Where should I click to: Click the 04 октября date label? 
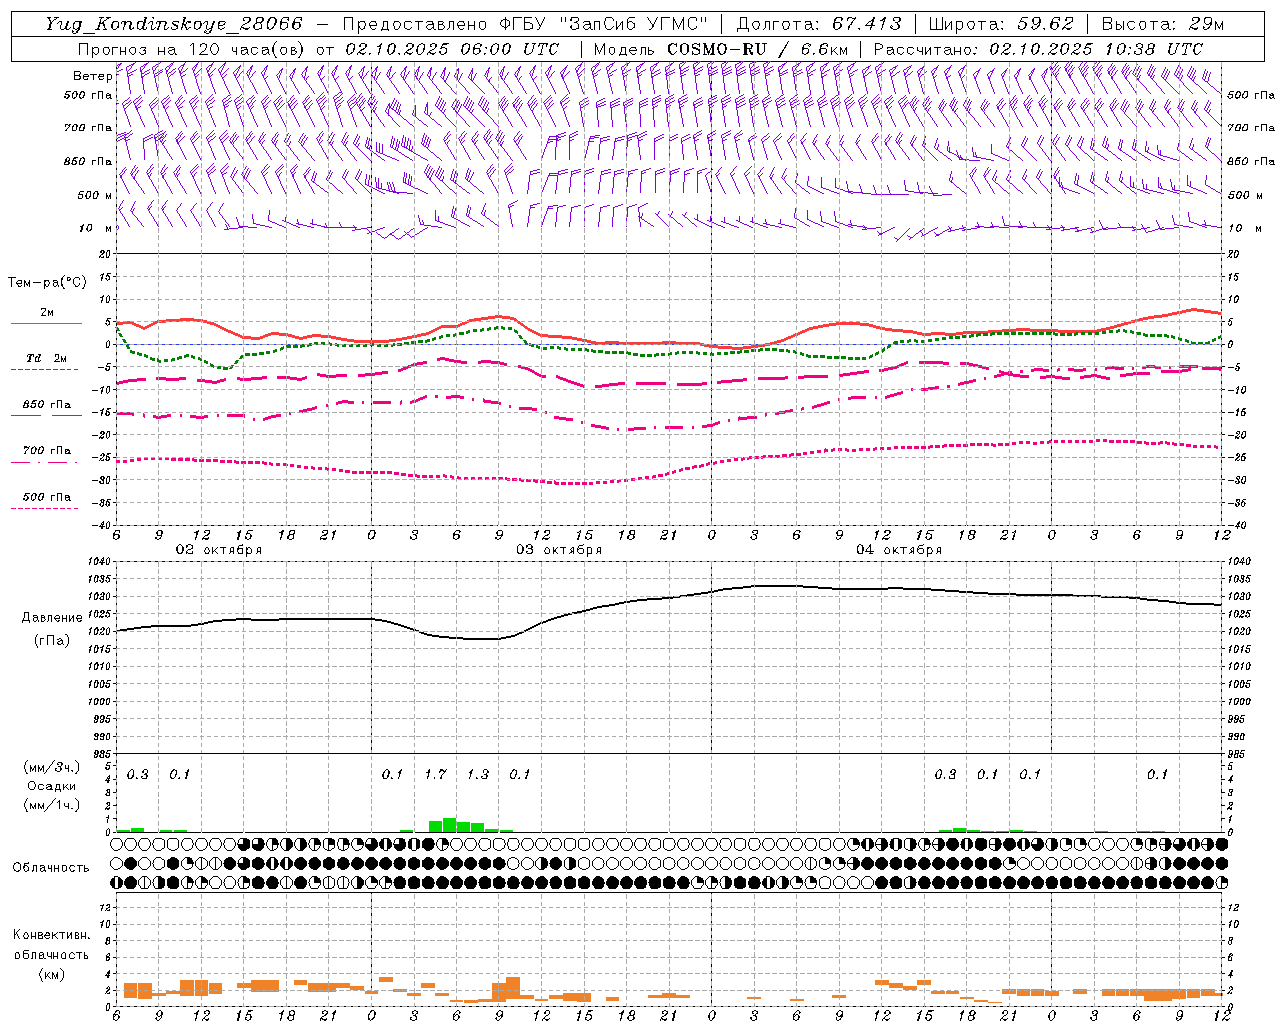[x=899, y=550]
